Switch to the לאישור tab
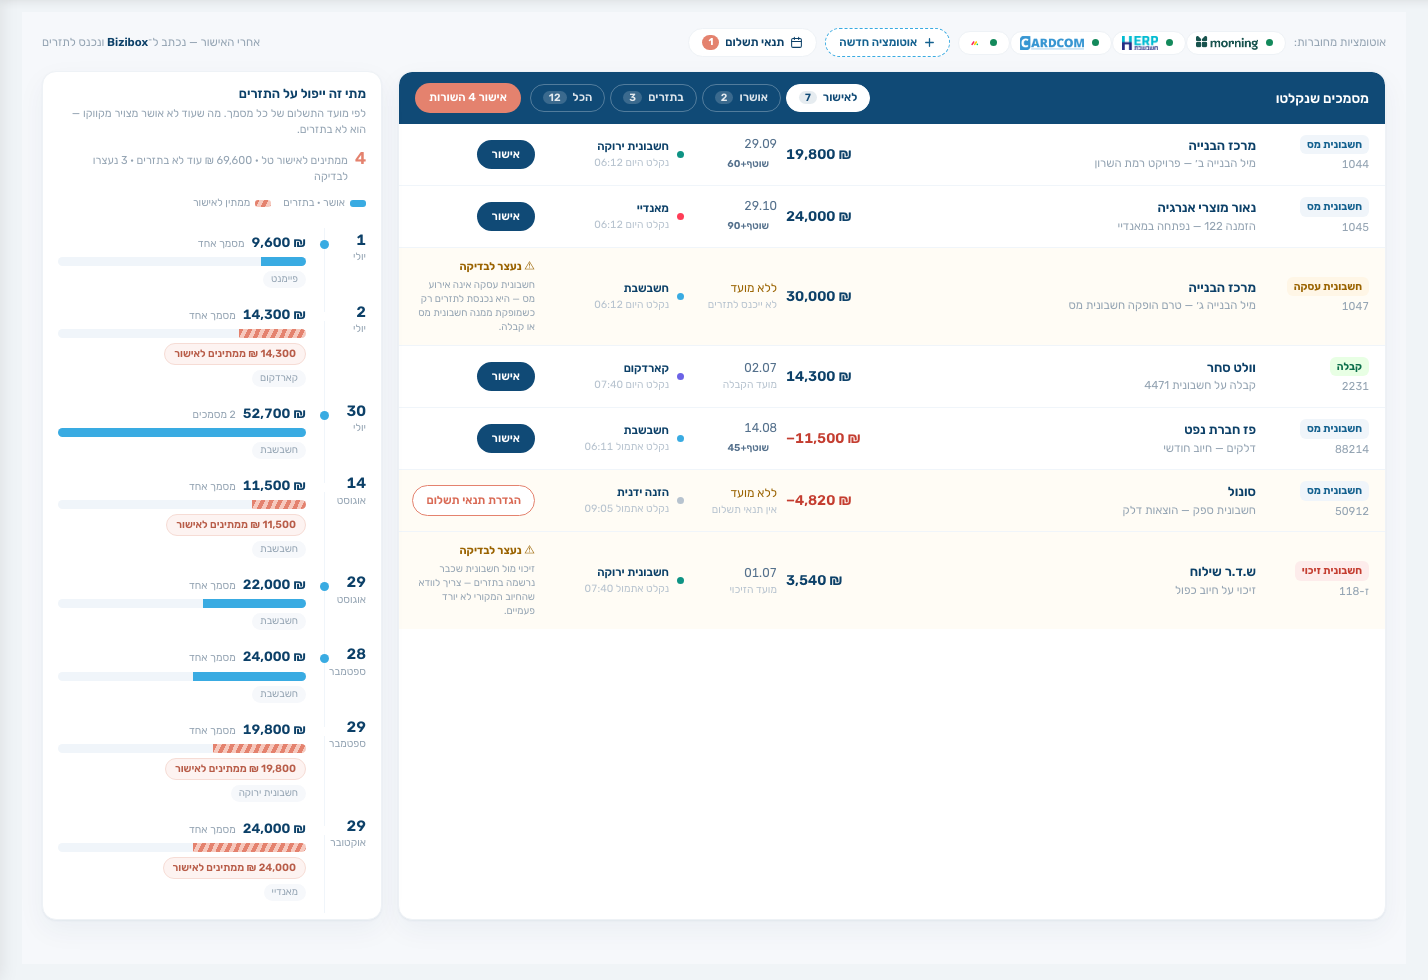This screenshot has height=980, width=1428. (828, 98)
